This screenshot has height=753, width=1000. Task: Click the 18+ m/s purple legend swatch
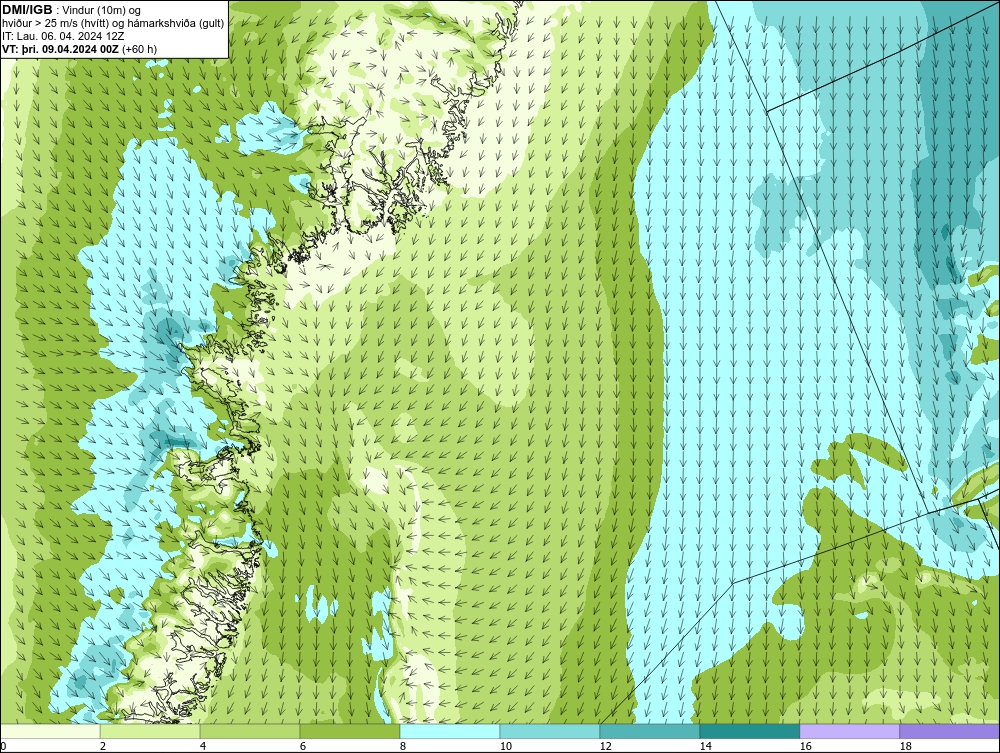point(950,731)
